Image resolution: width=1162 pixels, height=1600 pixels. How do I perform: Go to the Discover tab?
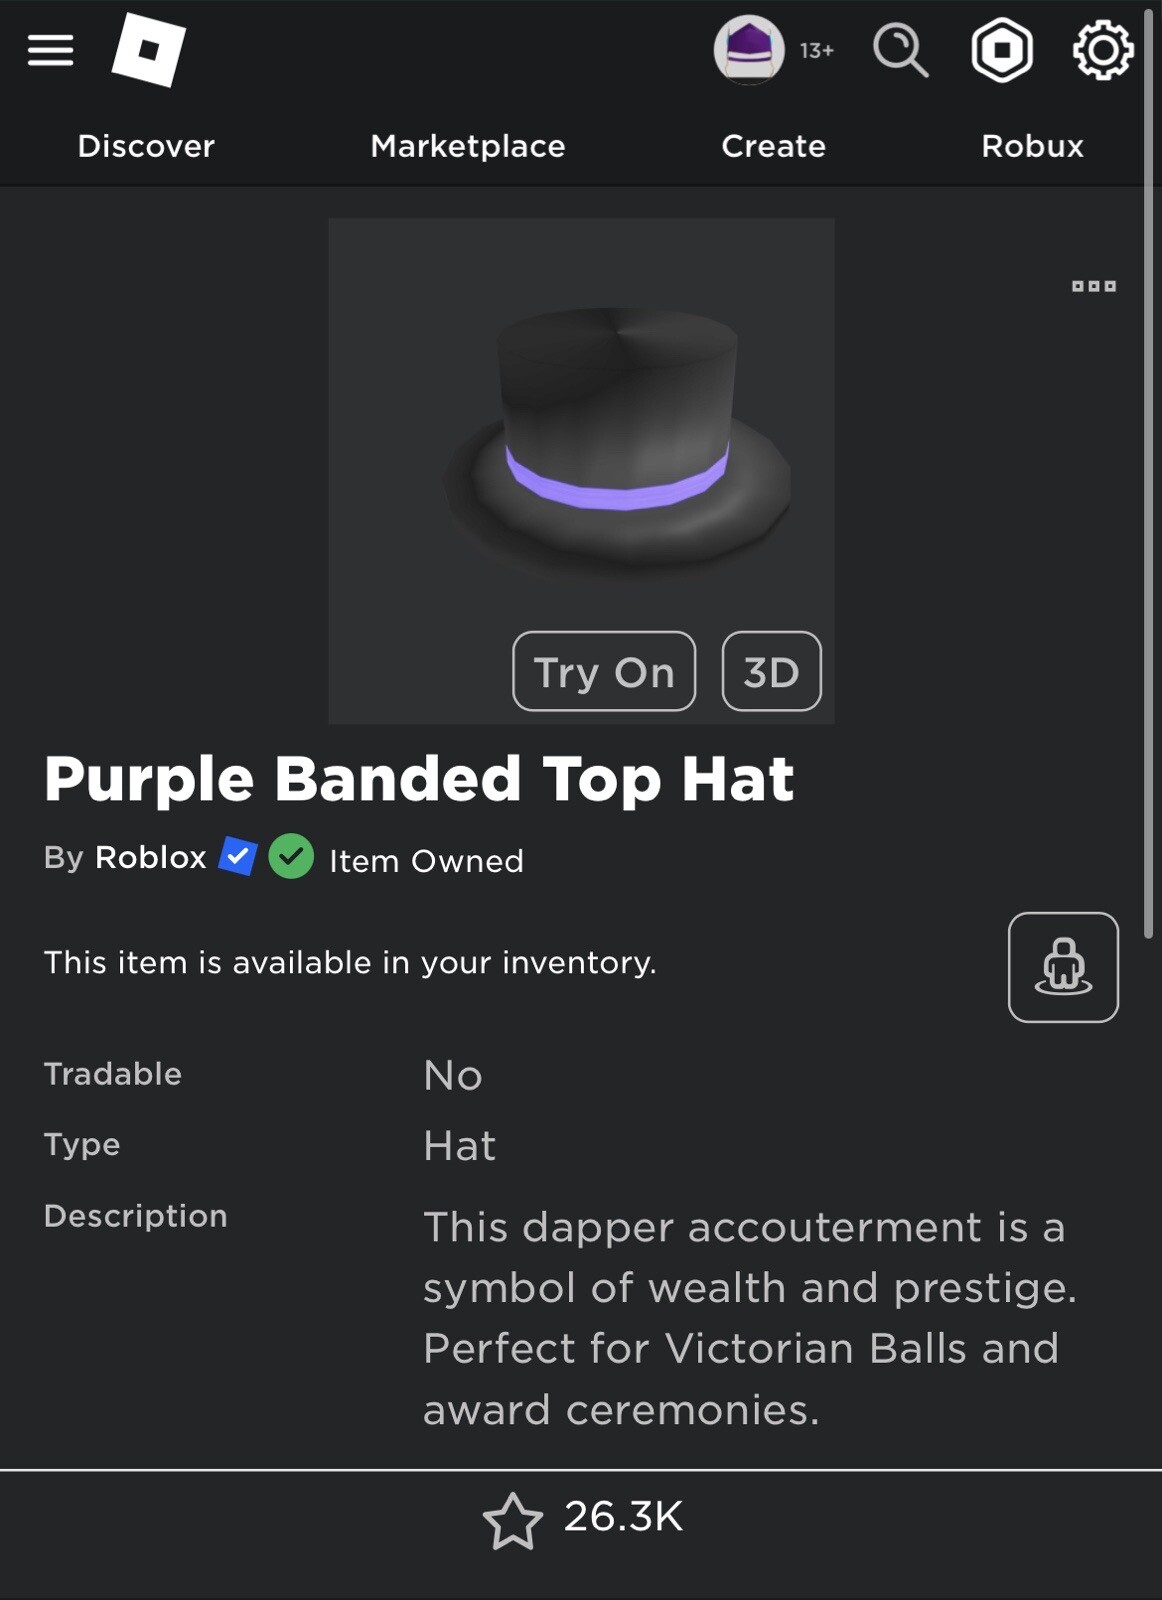[146, 146]
